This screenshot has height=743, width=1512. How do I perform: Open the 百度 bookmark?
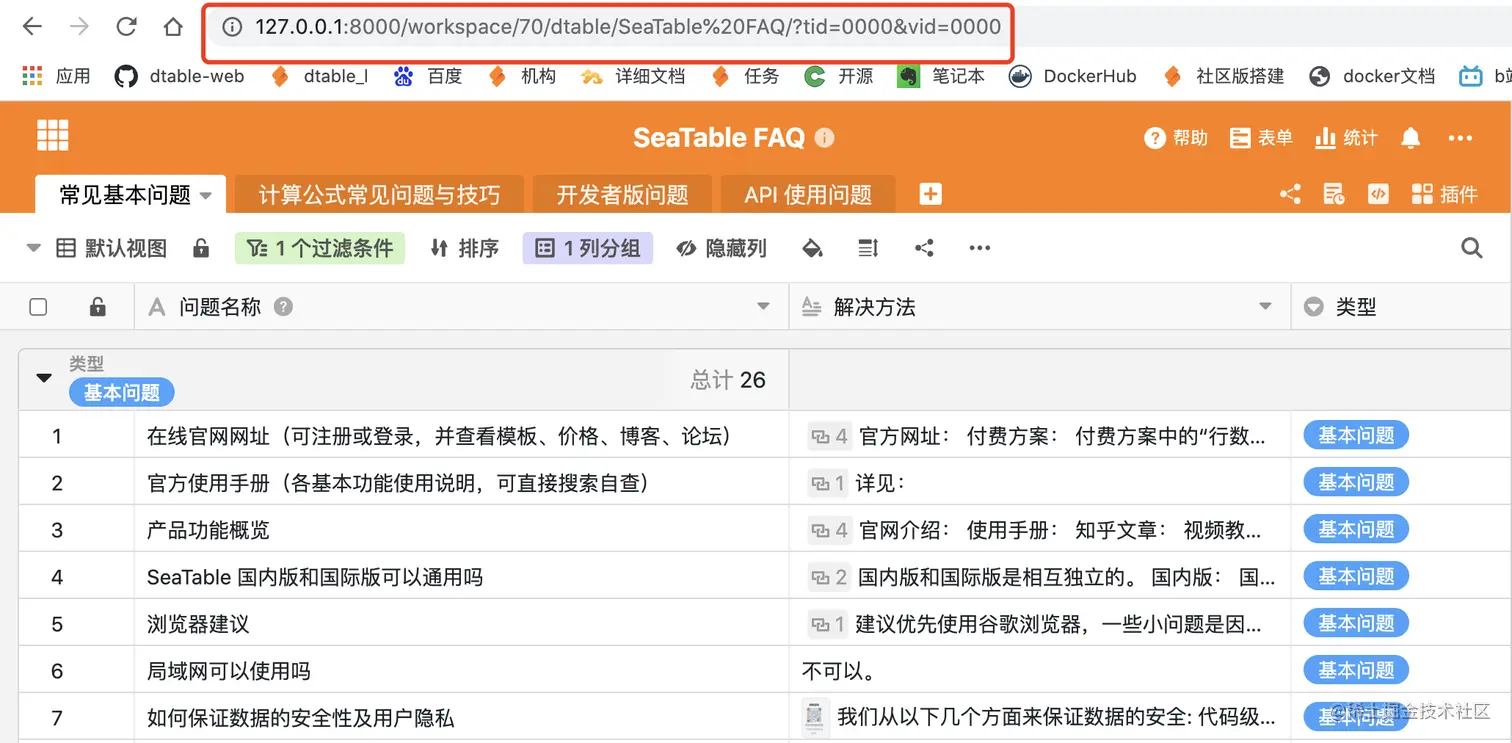tap(427, 76)
